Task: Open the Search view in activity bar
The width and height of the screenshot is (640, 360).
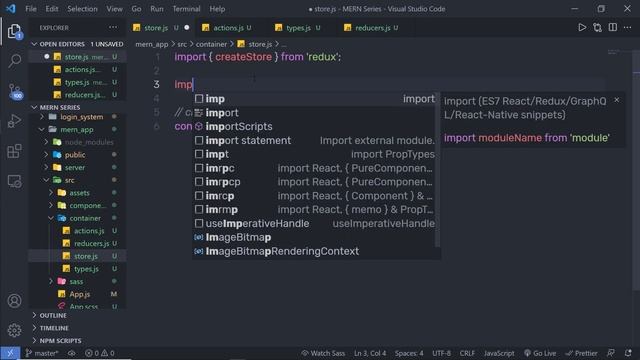Action: 14,61
